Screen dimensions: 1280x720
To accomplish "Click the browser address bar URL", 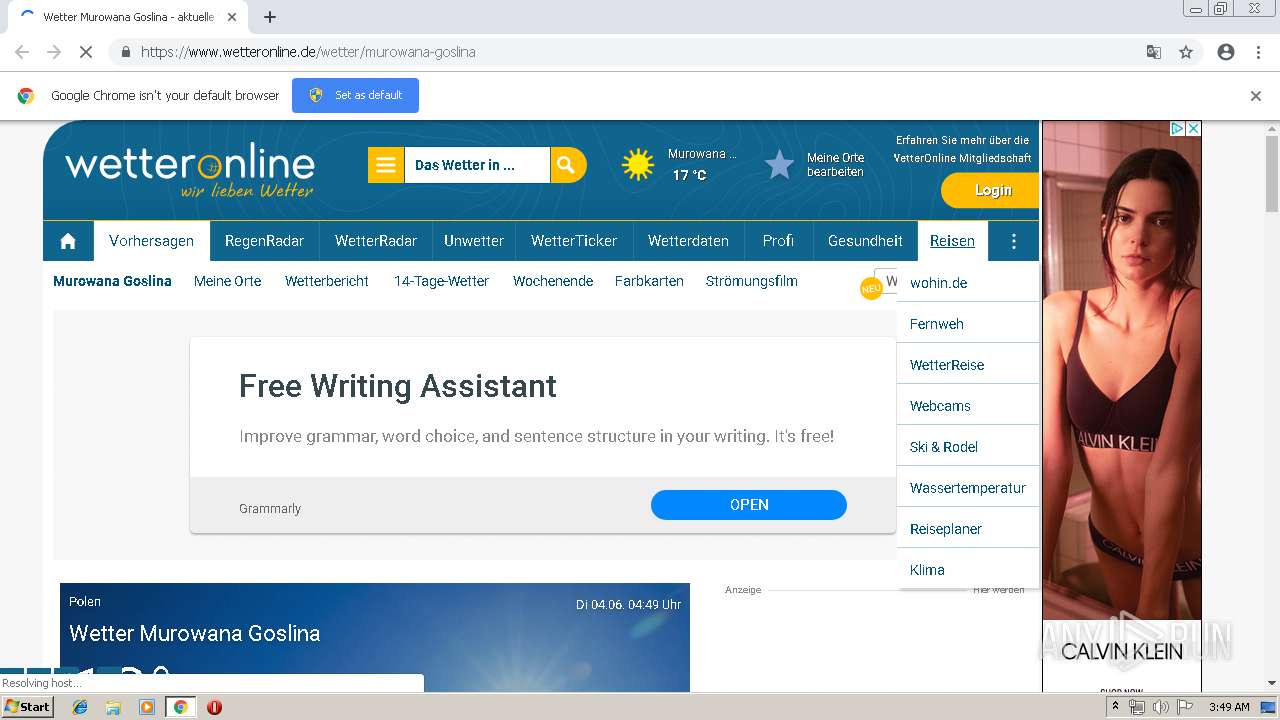I will (308, 52).
